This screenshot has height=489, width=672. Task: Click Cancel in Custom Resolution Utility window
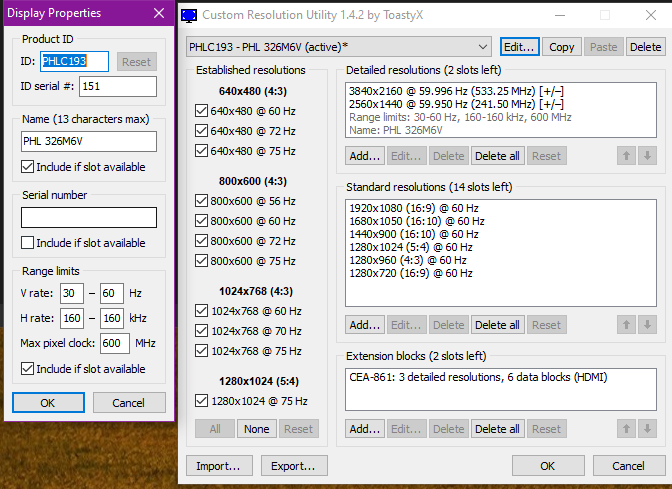point(629,465)
